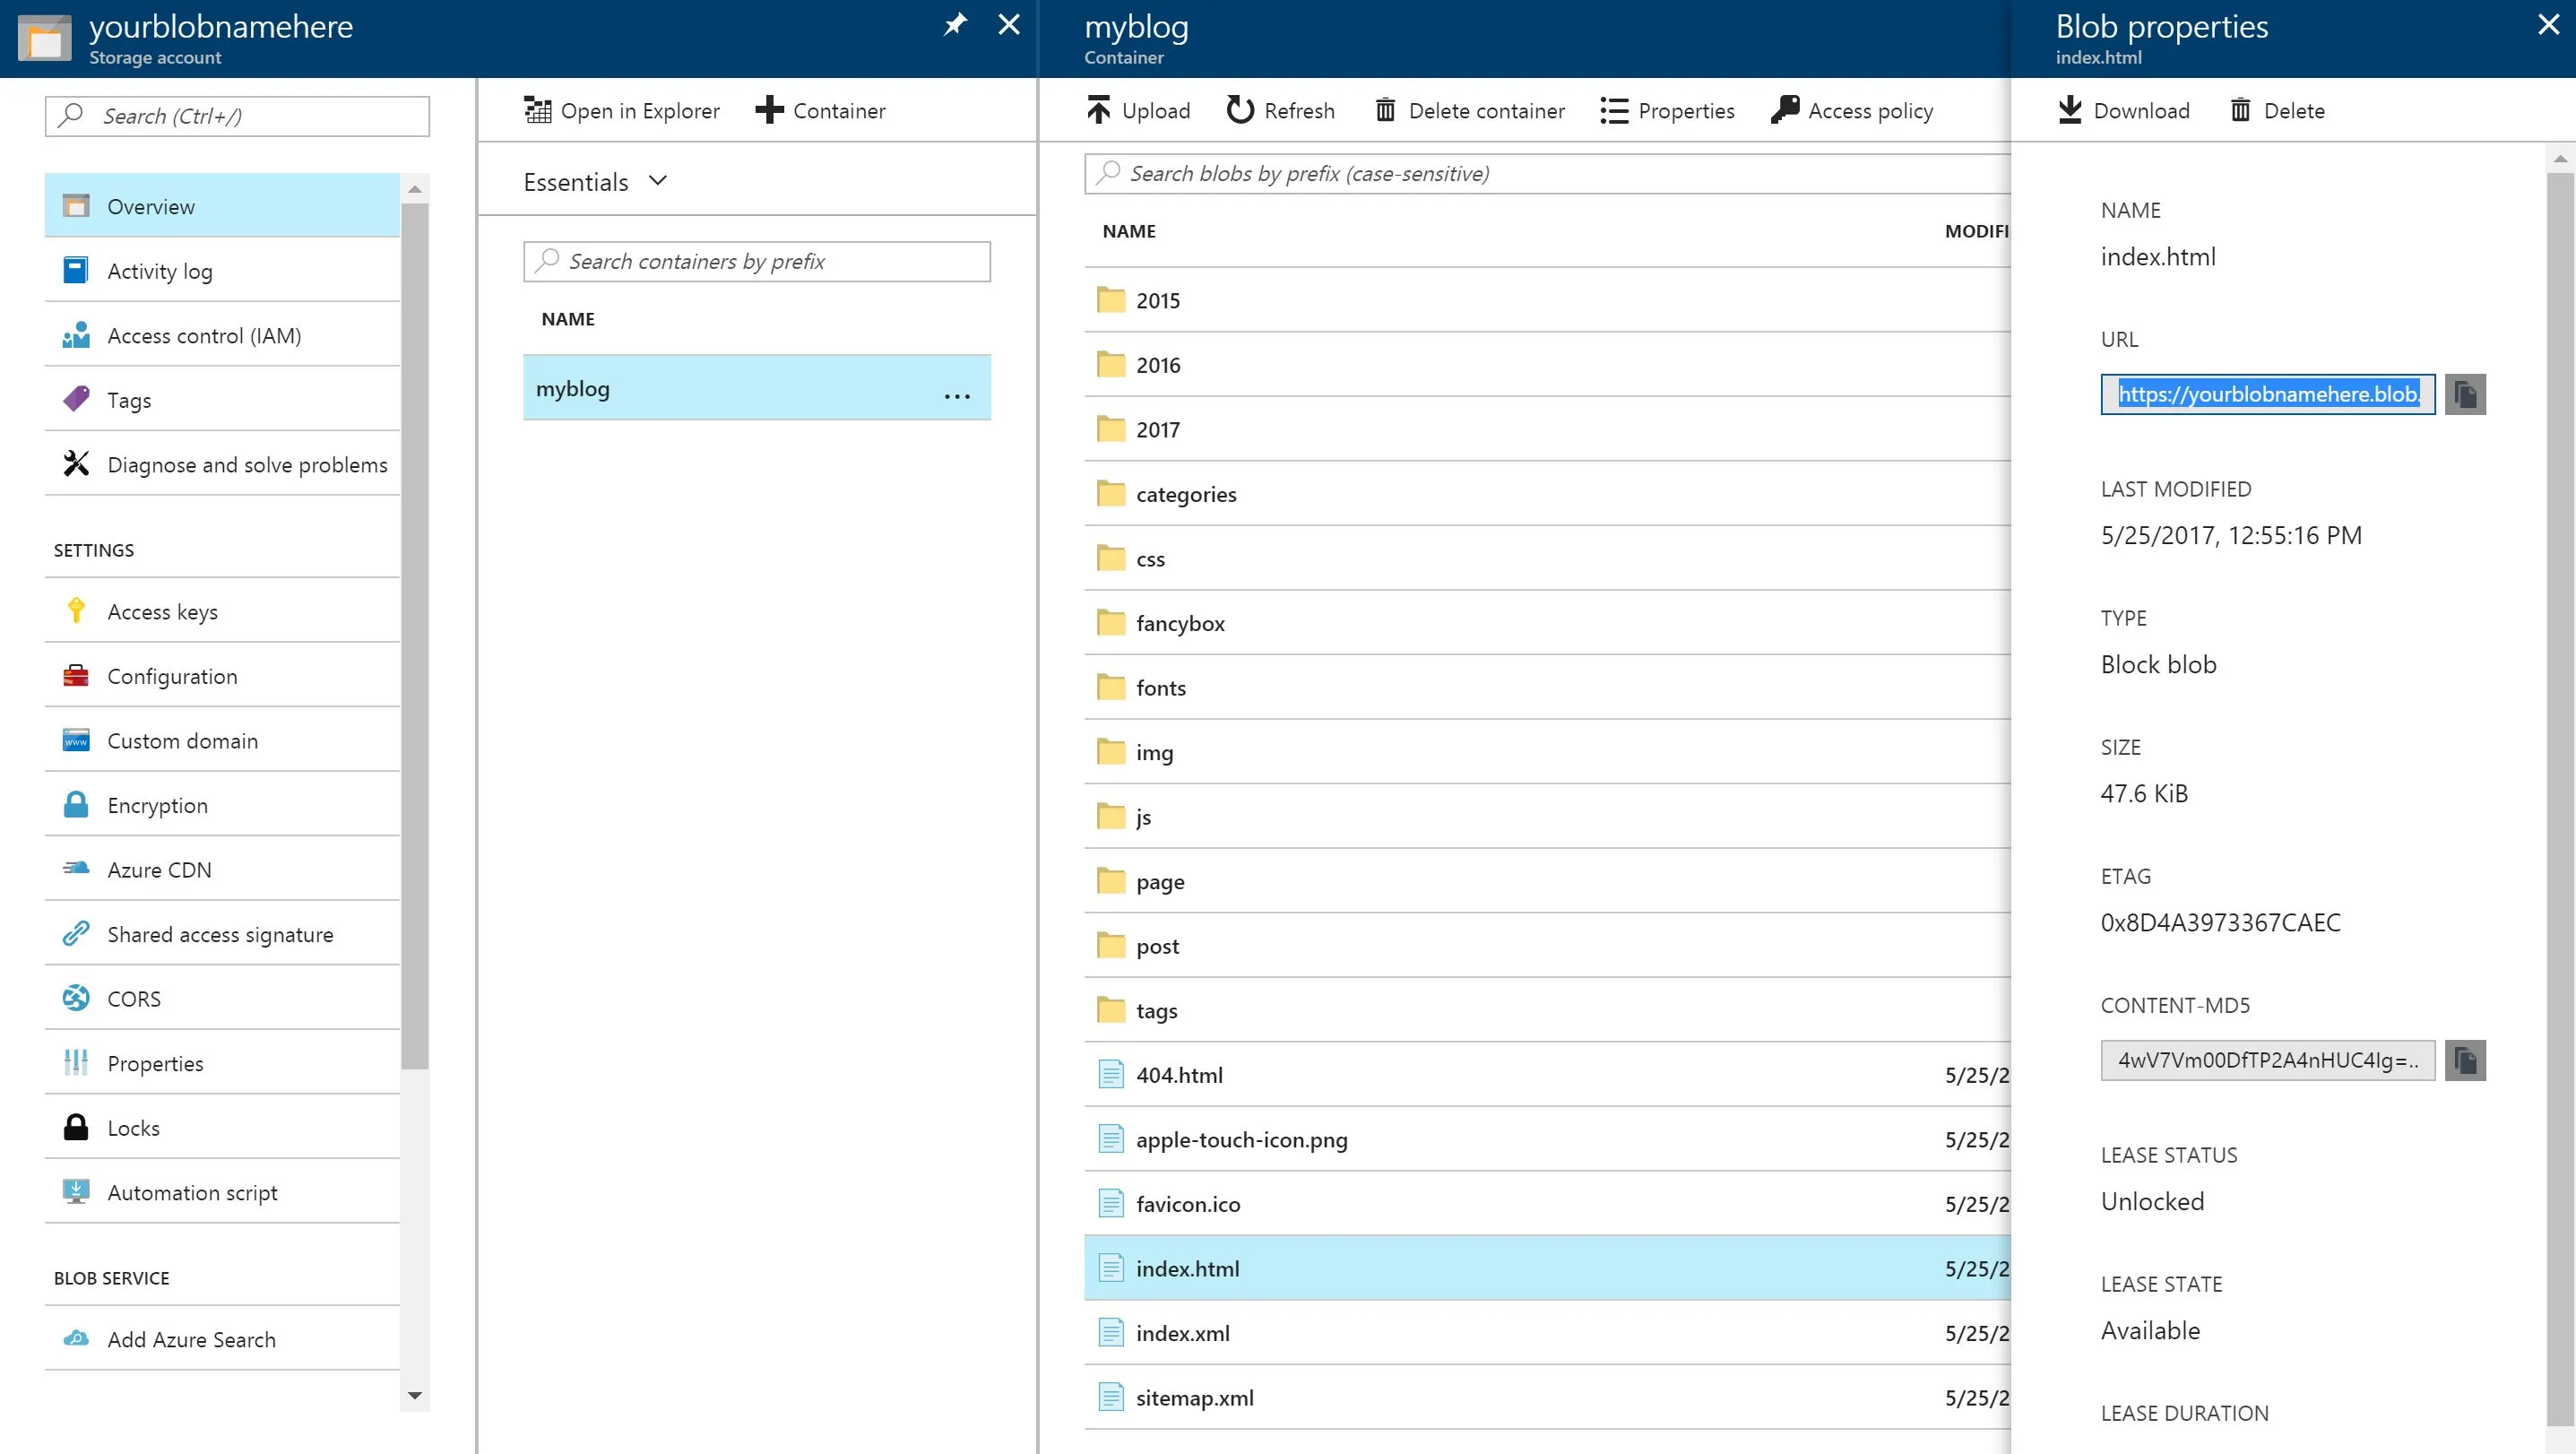Click Search containers by prefix field

757,261
